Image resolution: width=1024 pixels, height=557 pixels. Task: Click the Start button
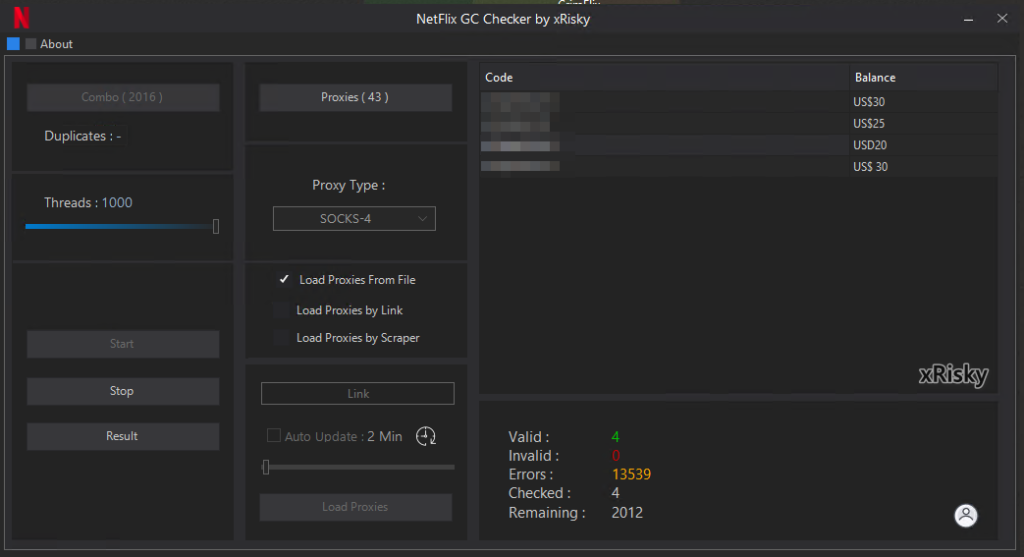123,344
